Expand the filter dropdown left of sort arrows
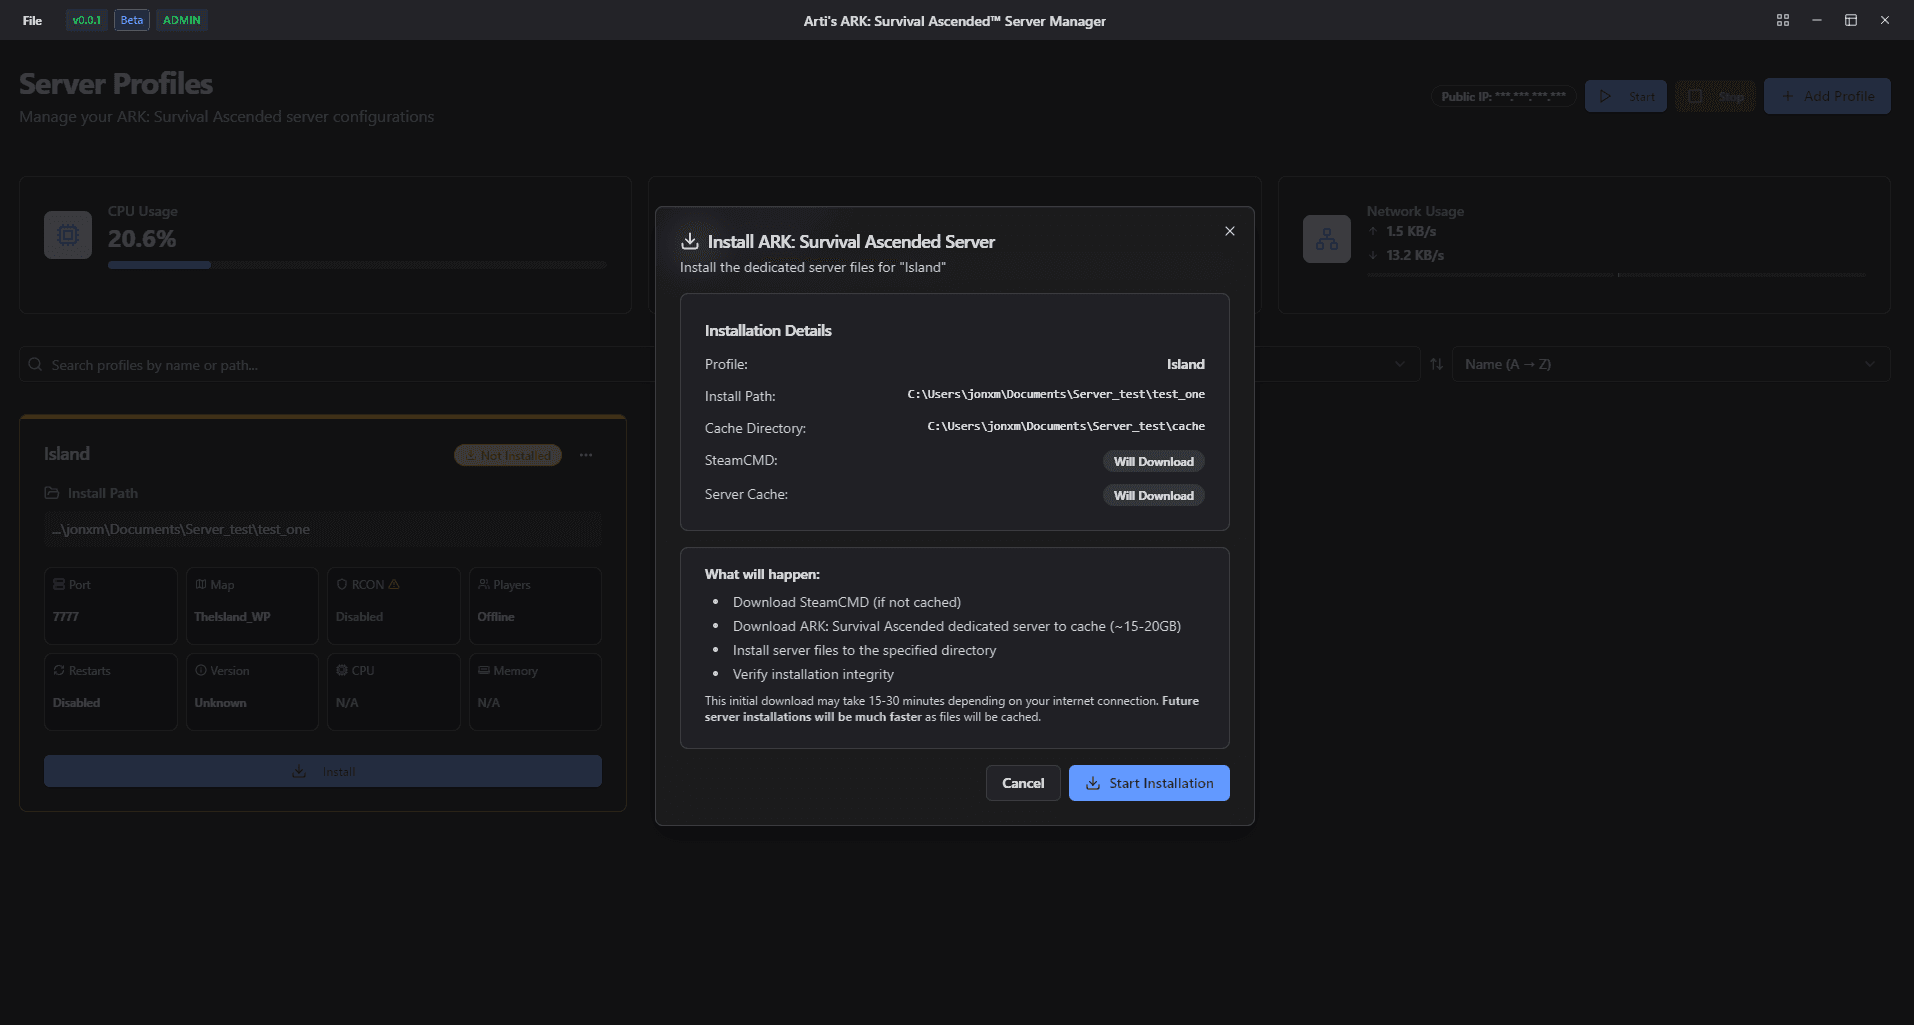The height and width of the screenshot is (1025, 1914). pyautogui.click(x=1398, y=364)
